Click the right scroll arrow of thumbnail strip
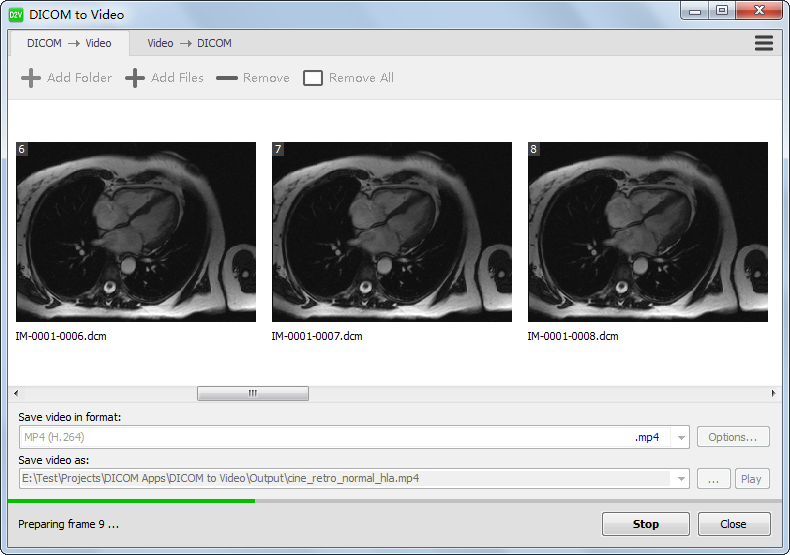The width and height of the screenshot is (790, 555). [x=773, y=394]
